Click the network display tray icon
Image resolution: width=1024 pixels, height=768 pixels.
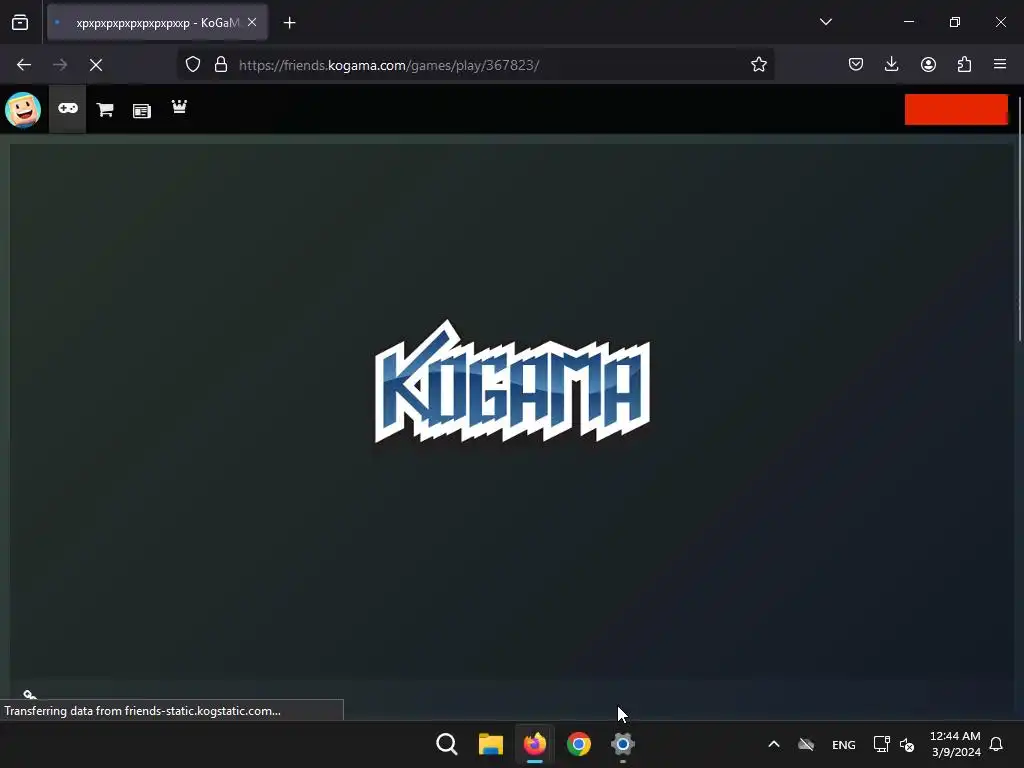882,744
